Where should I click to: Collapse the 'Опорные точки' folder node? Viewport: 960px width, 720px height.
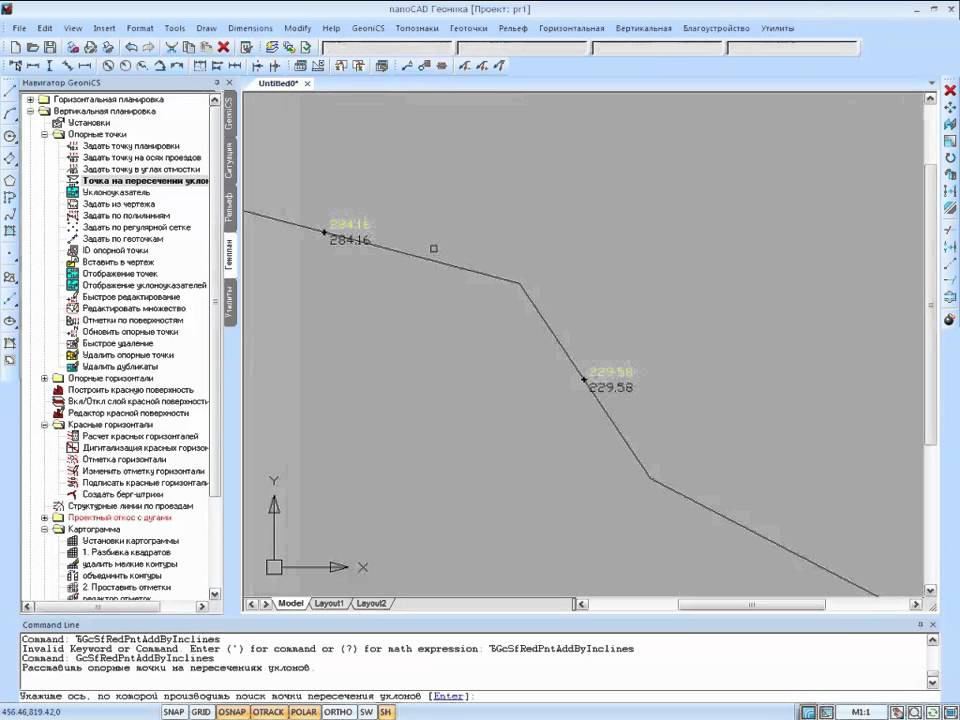(x=45, y=134)
